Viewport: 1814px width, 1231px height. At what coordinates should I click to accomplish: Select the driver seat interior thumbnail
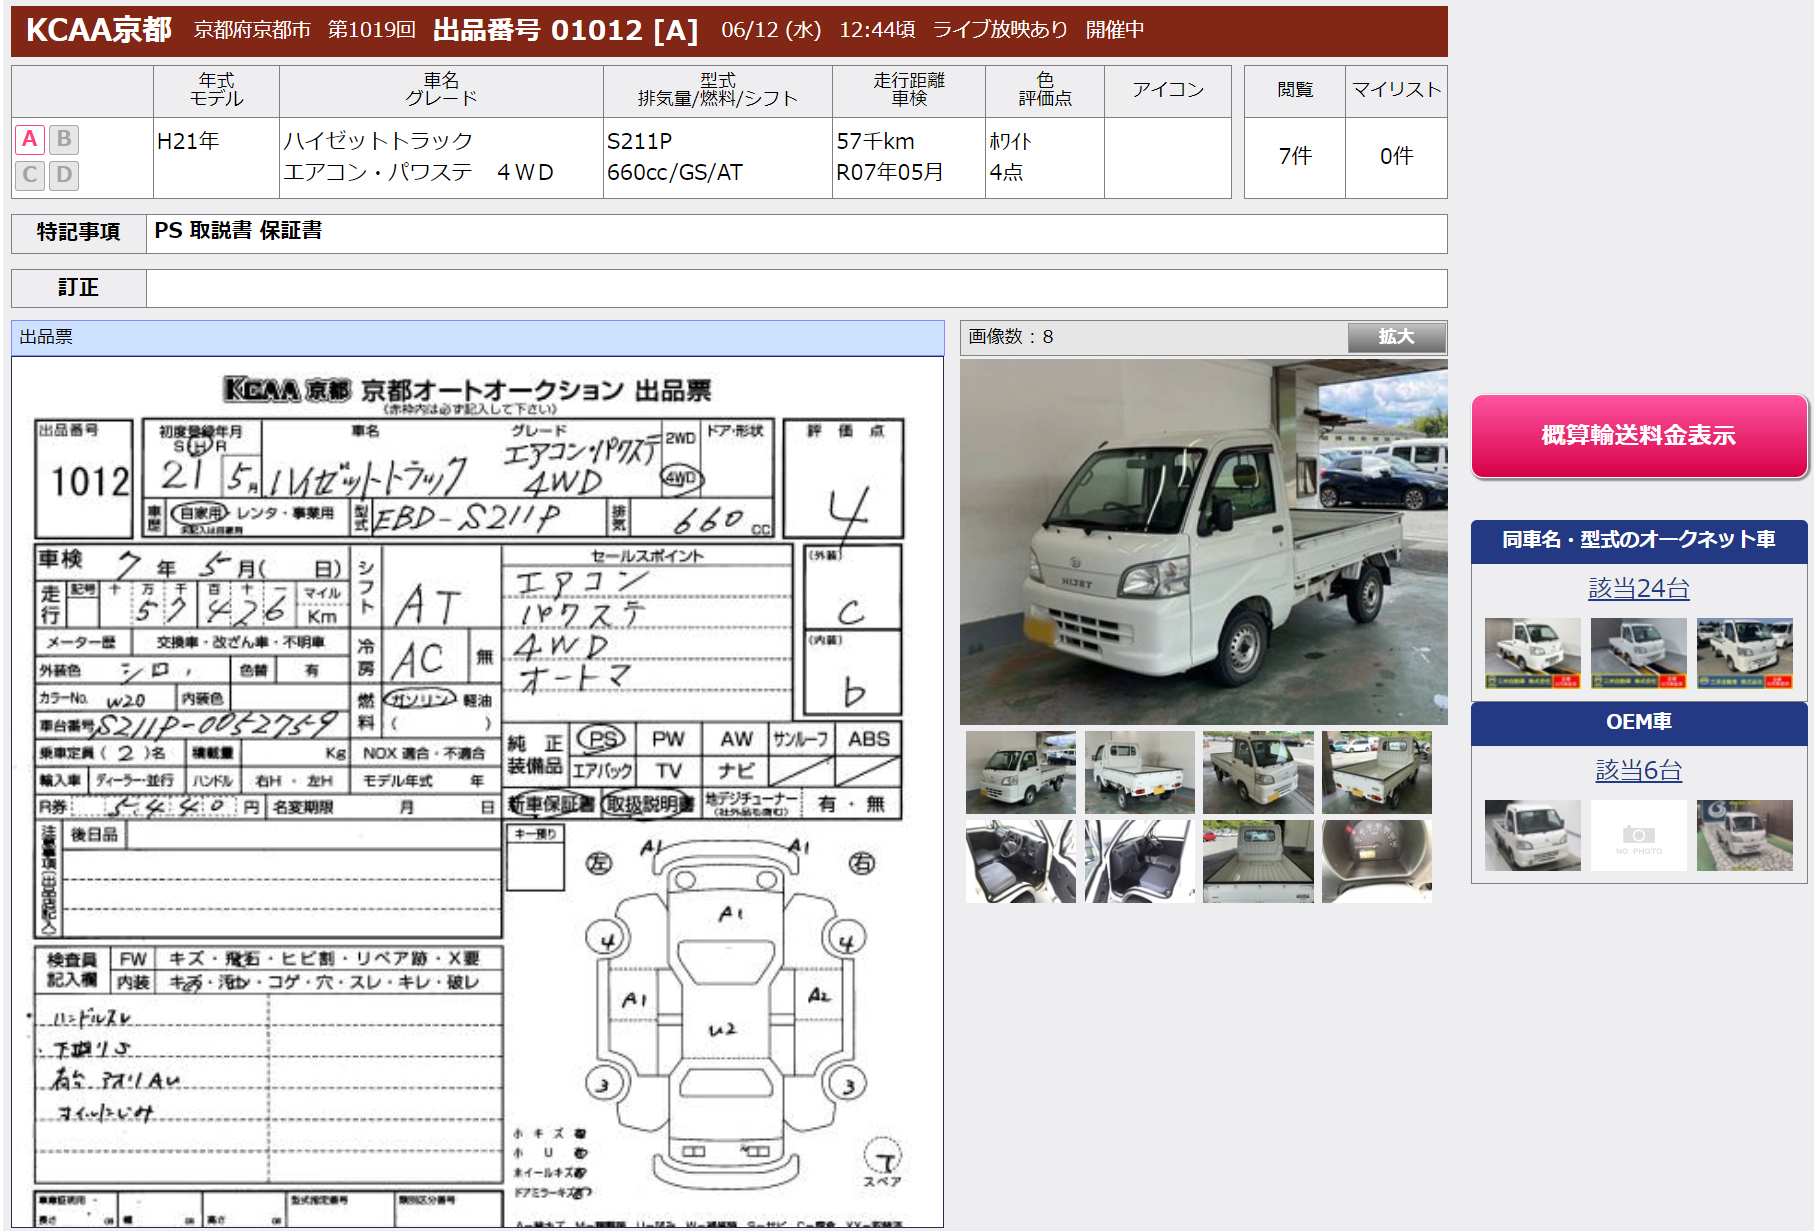tap(1021, 861)
